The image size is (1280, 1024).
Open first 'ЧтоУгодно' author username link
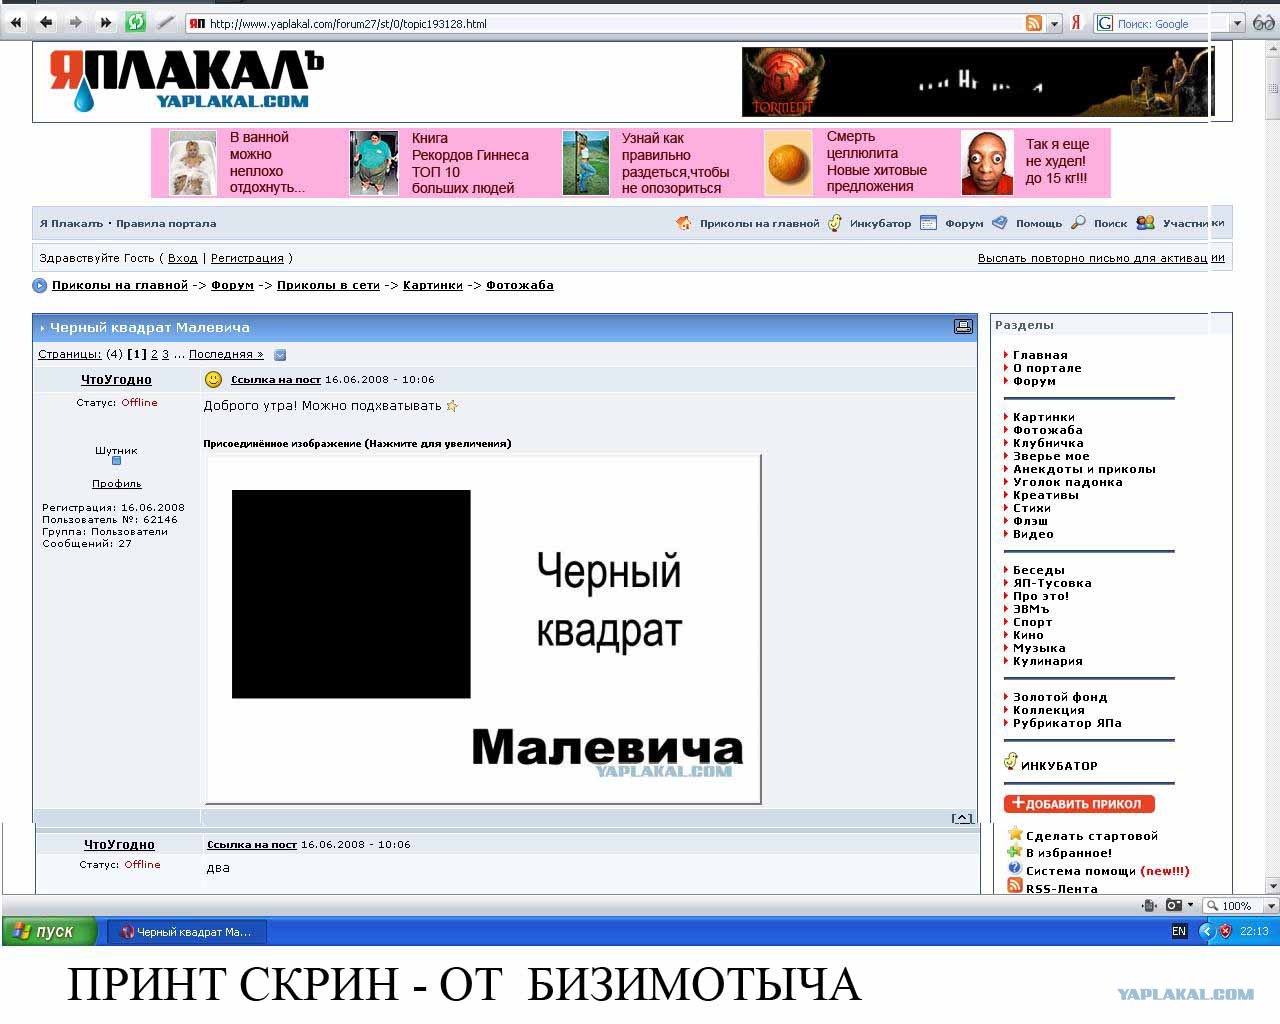[x=117, y=380]
